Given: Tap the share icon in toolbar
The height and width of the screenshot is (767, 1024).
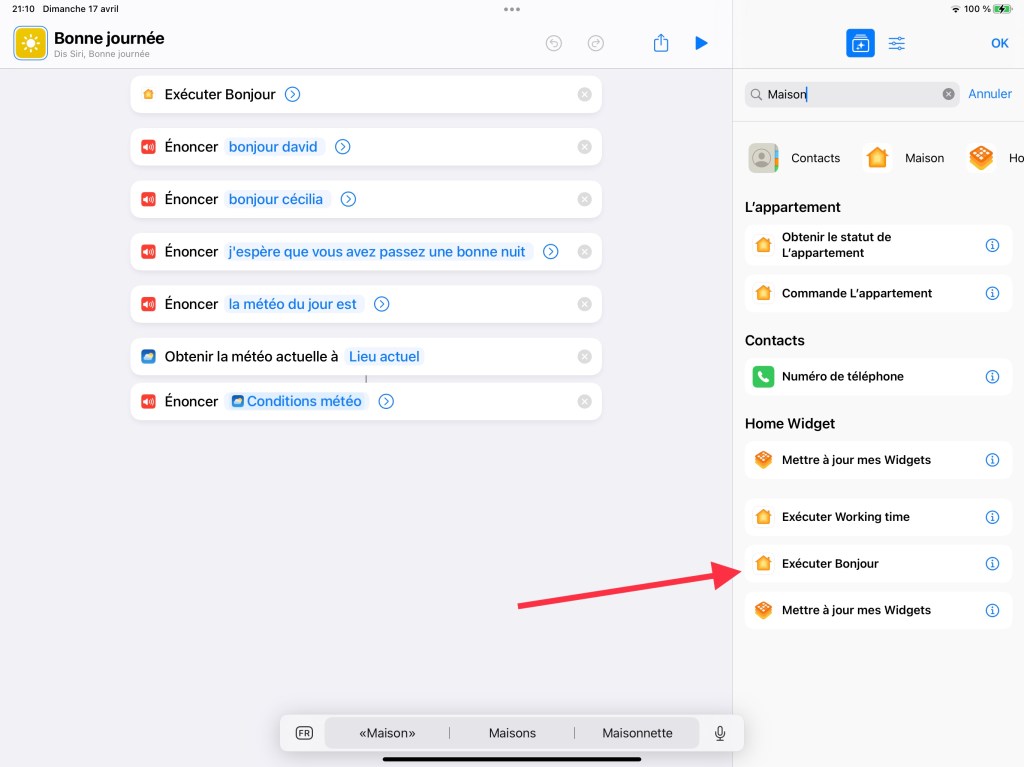Looking at the screenshot, I should pyautogui.click(x=660, y=43).
